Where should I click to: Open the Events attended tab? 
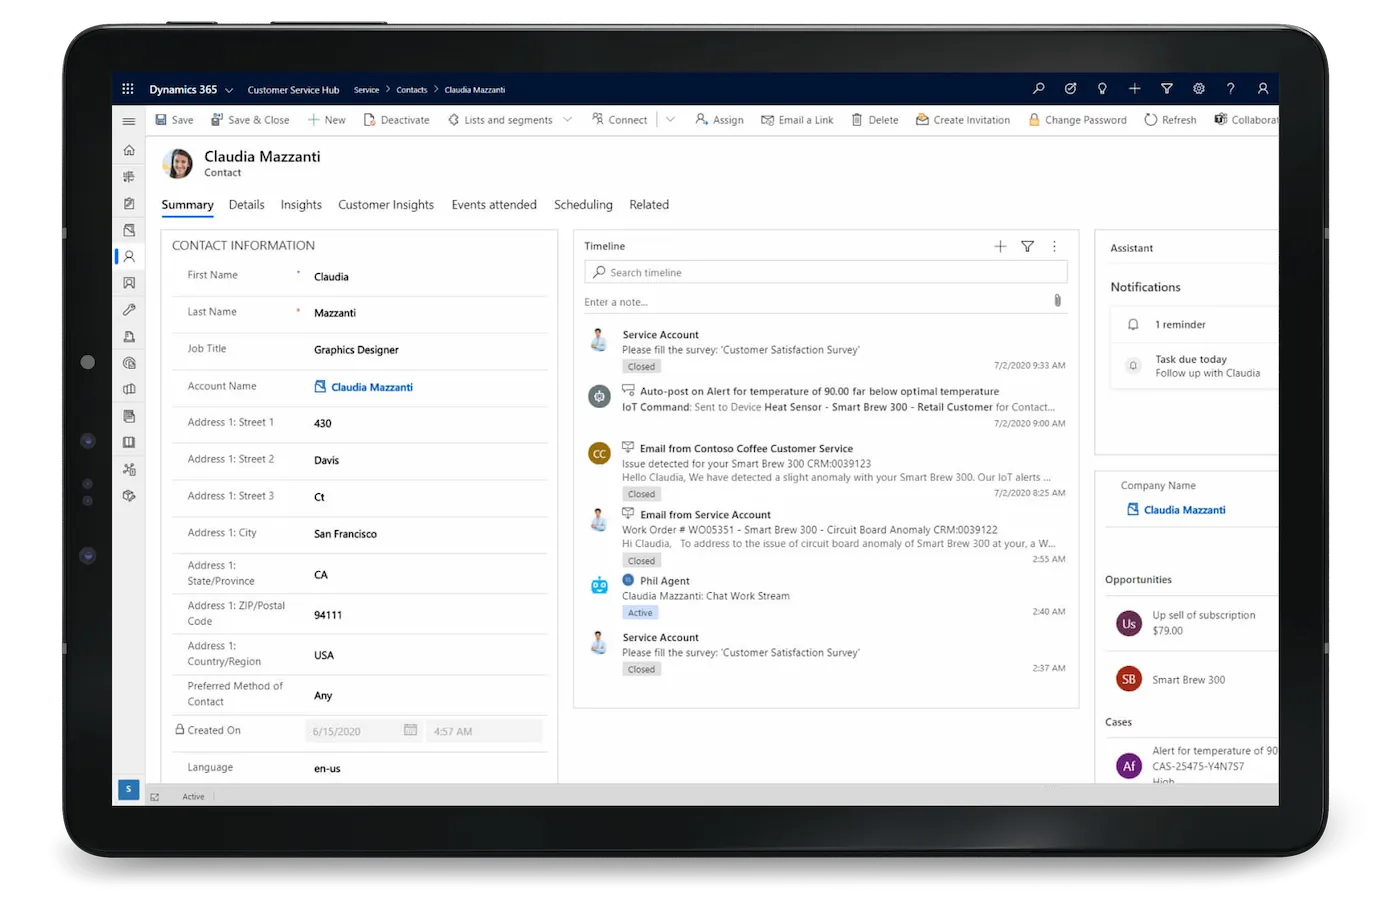point(494,205)
